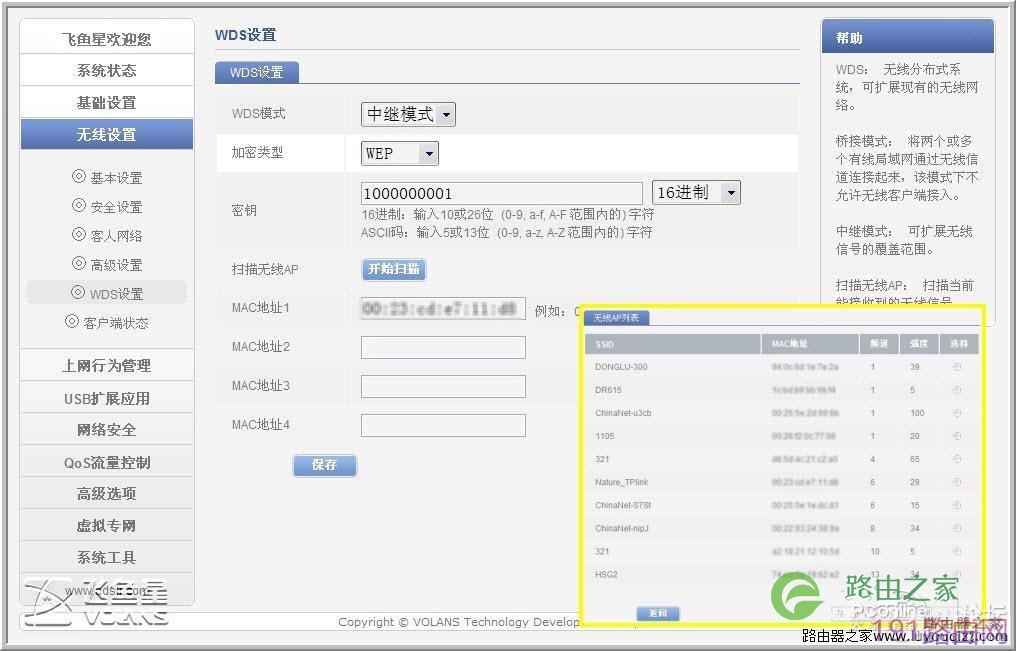The image size is (1016, 651).
Task: Open the WDS模式 dropdown showing 中继模式
Action: click(408, 115)
